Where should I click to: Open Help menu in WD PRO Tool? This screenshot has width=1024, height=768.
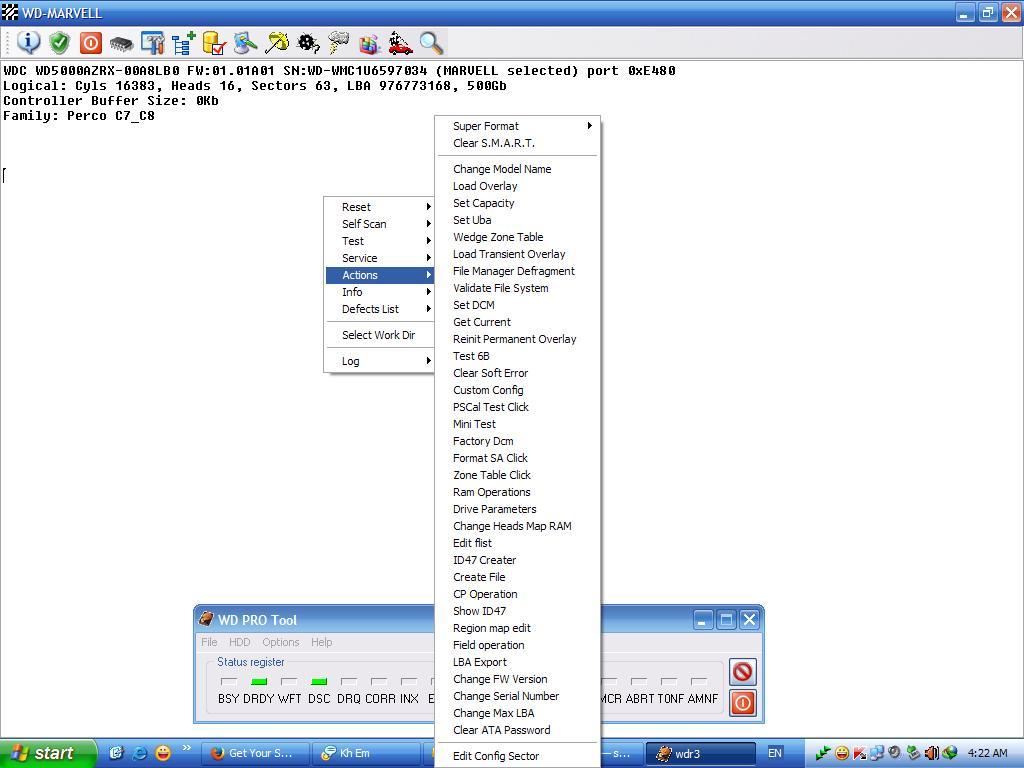coord(321,642)
